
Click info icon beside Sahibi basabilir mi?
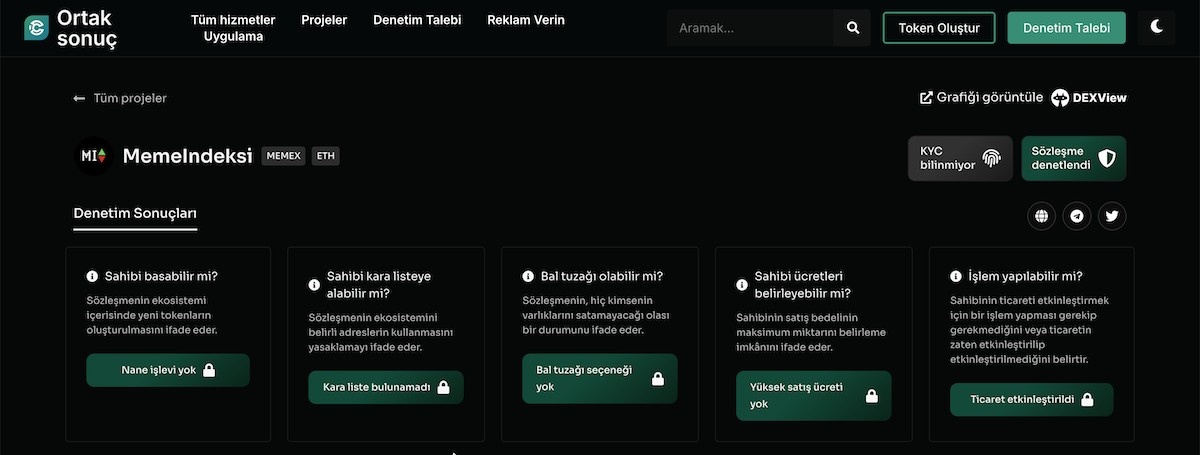pos(92,276)
